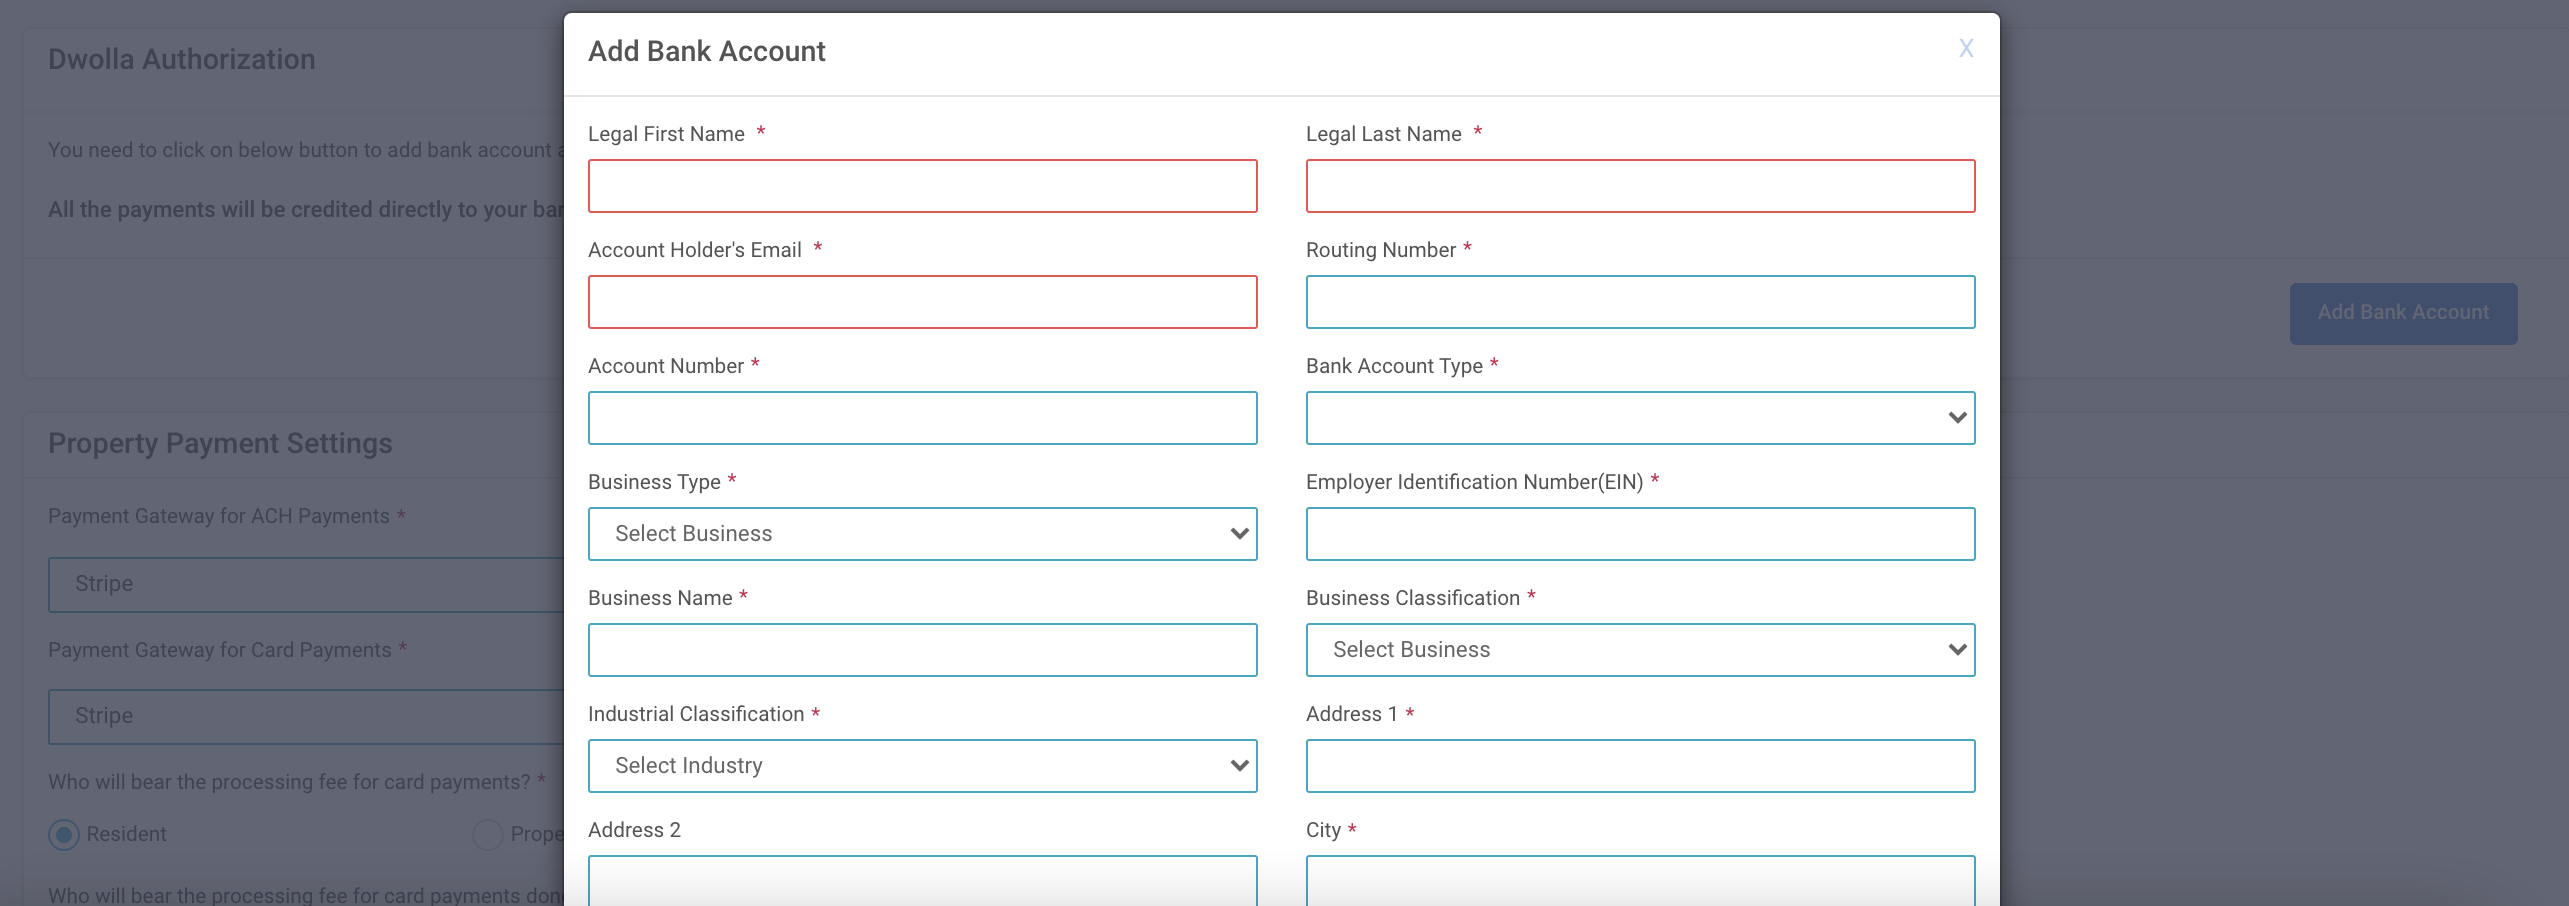The height and width of the screenshot is (906, 2569).
Task: Click the Legal Last Name field
Action: 1640,186
